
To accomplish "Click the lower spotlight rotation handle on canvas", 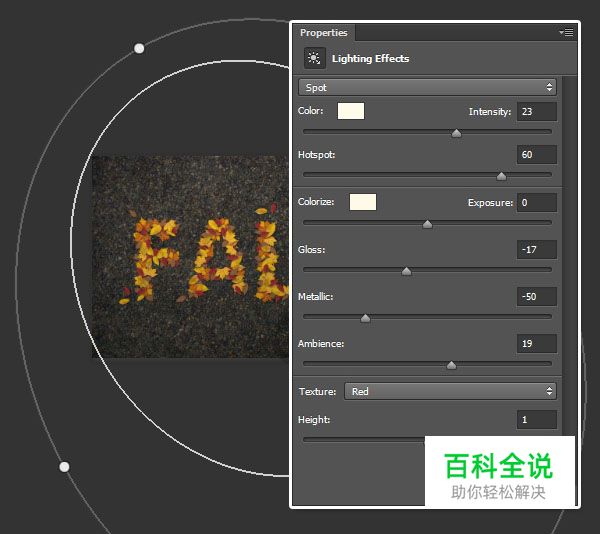I will point(64,467).
